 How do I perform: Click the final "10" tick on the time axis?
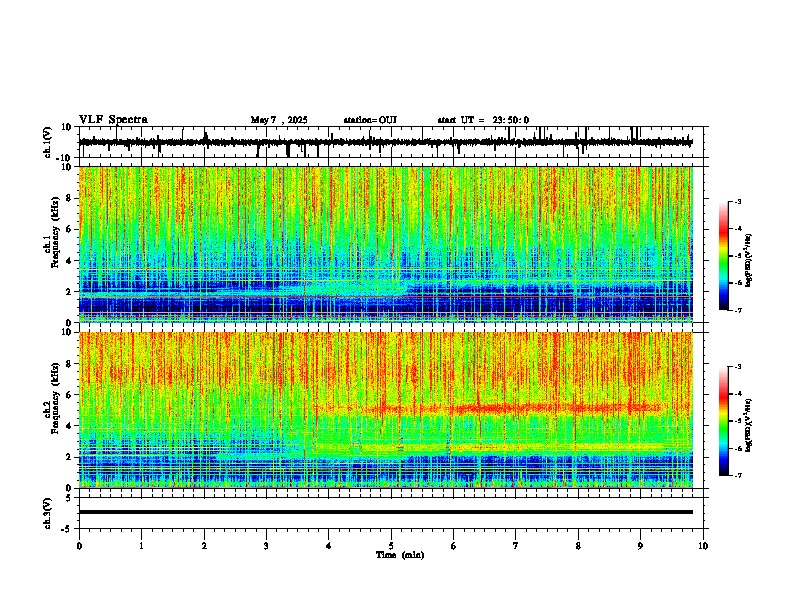(x=703, y=546)
